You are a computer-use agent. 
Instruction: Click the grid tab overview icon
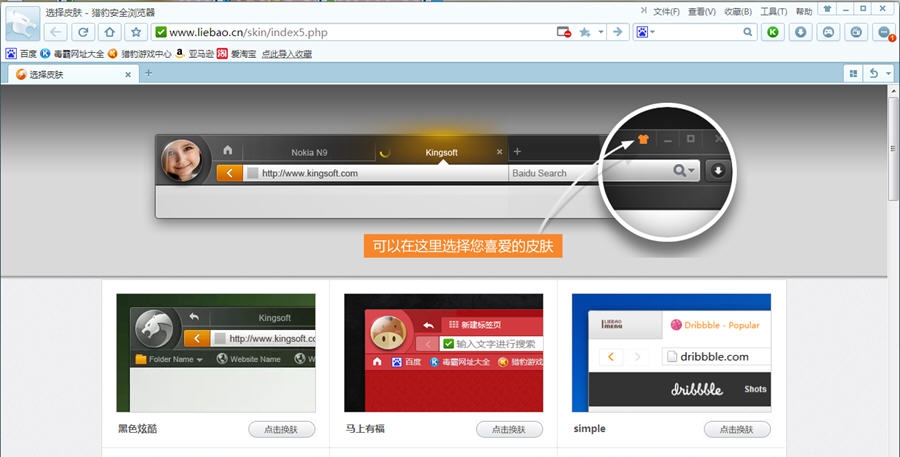pos(854,73)
